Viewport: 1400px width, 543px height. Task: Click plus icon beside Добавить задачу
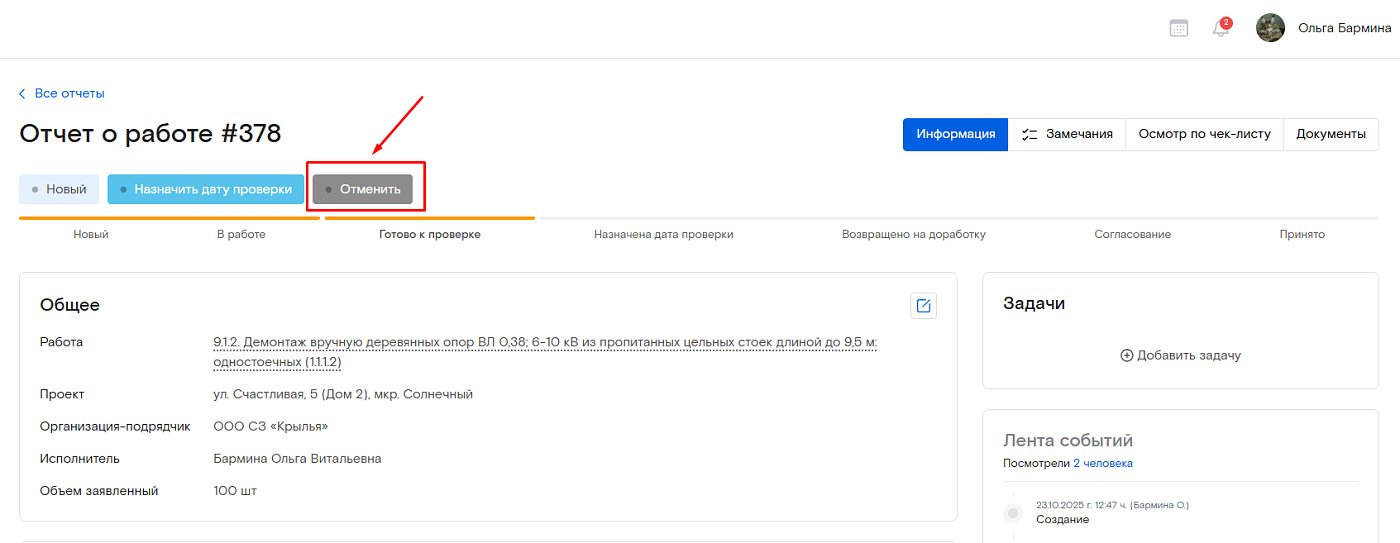pyautogui.click(x=1127, y=355)
